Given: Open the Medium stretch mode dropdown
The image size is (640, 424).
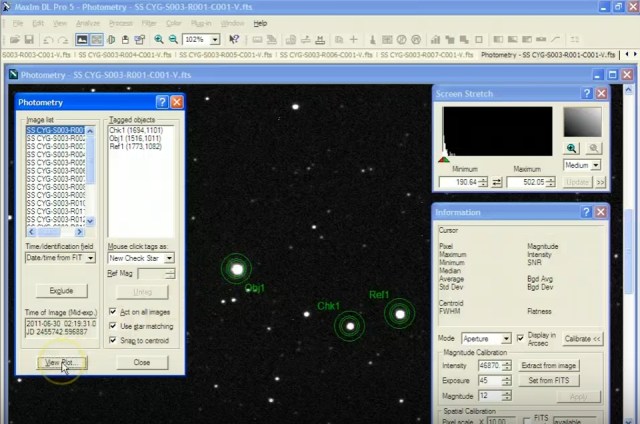Looking at the screenshot, I should coord(598,165).
